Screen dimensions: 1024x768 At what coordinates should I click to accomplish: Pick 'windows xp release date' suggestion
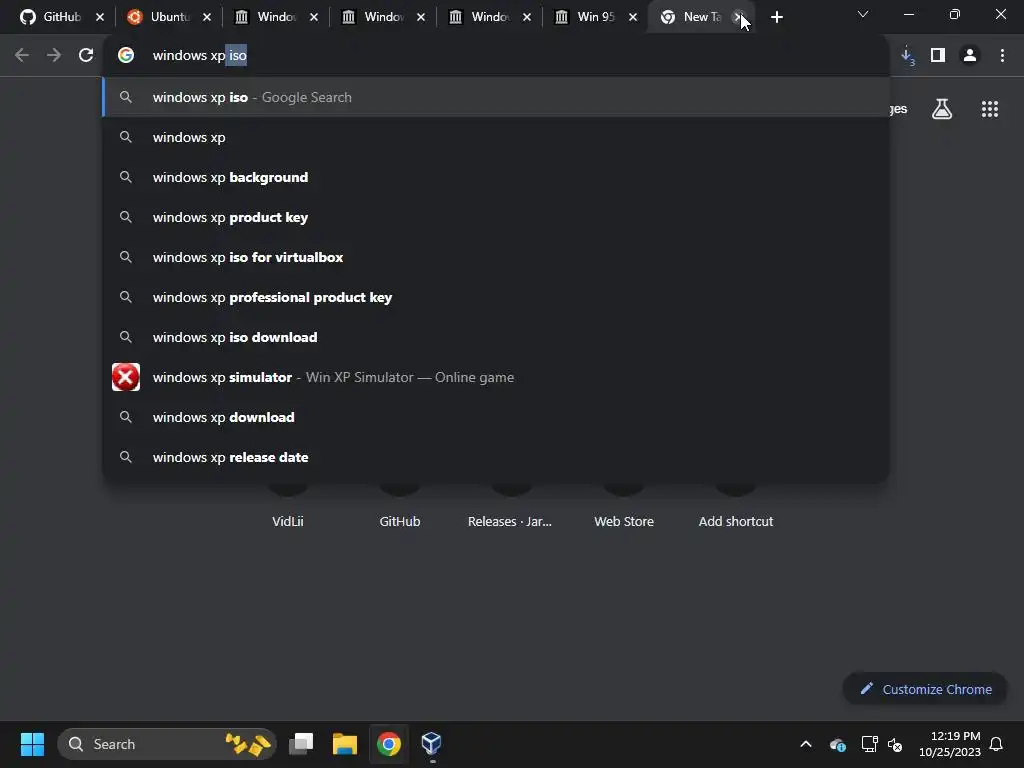496,457
